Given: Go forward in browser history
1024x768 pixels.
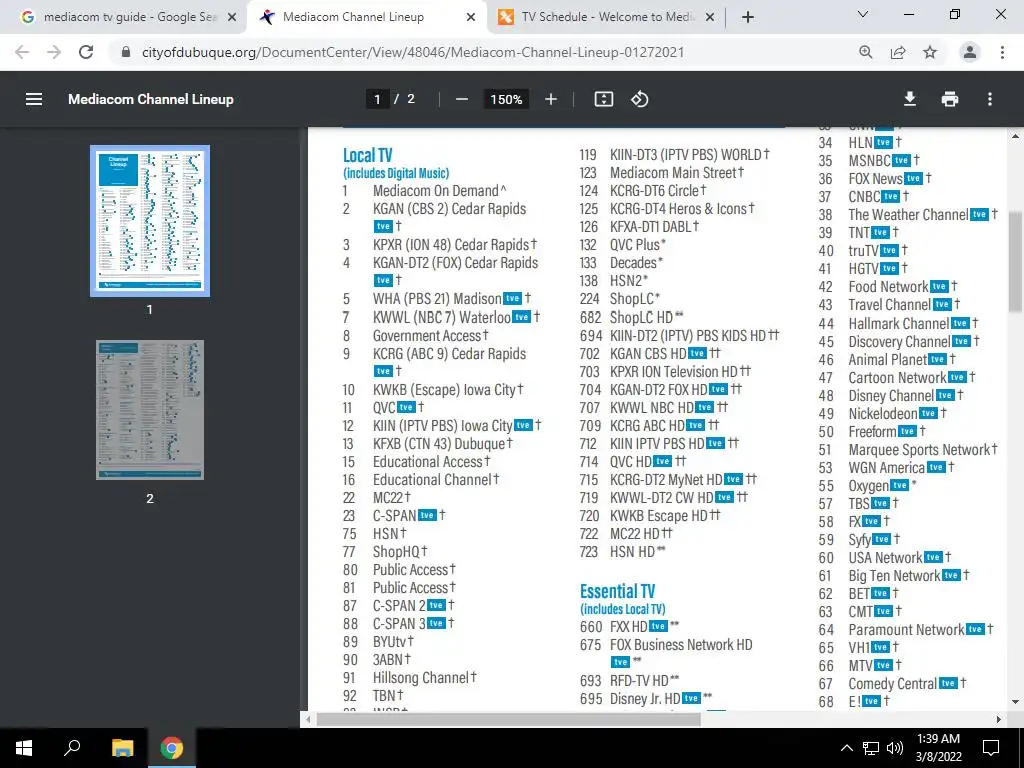Looking at the screenshot, I should click(x=54, y=52).
